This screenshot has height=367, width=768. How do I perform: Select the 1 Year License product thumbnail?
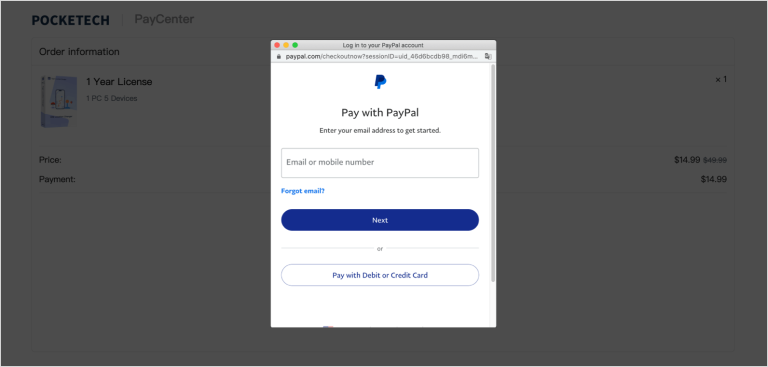(59, 101)
